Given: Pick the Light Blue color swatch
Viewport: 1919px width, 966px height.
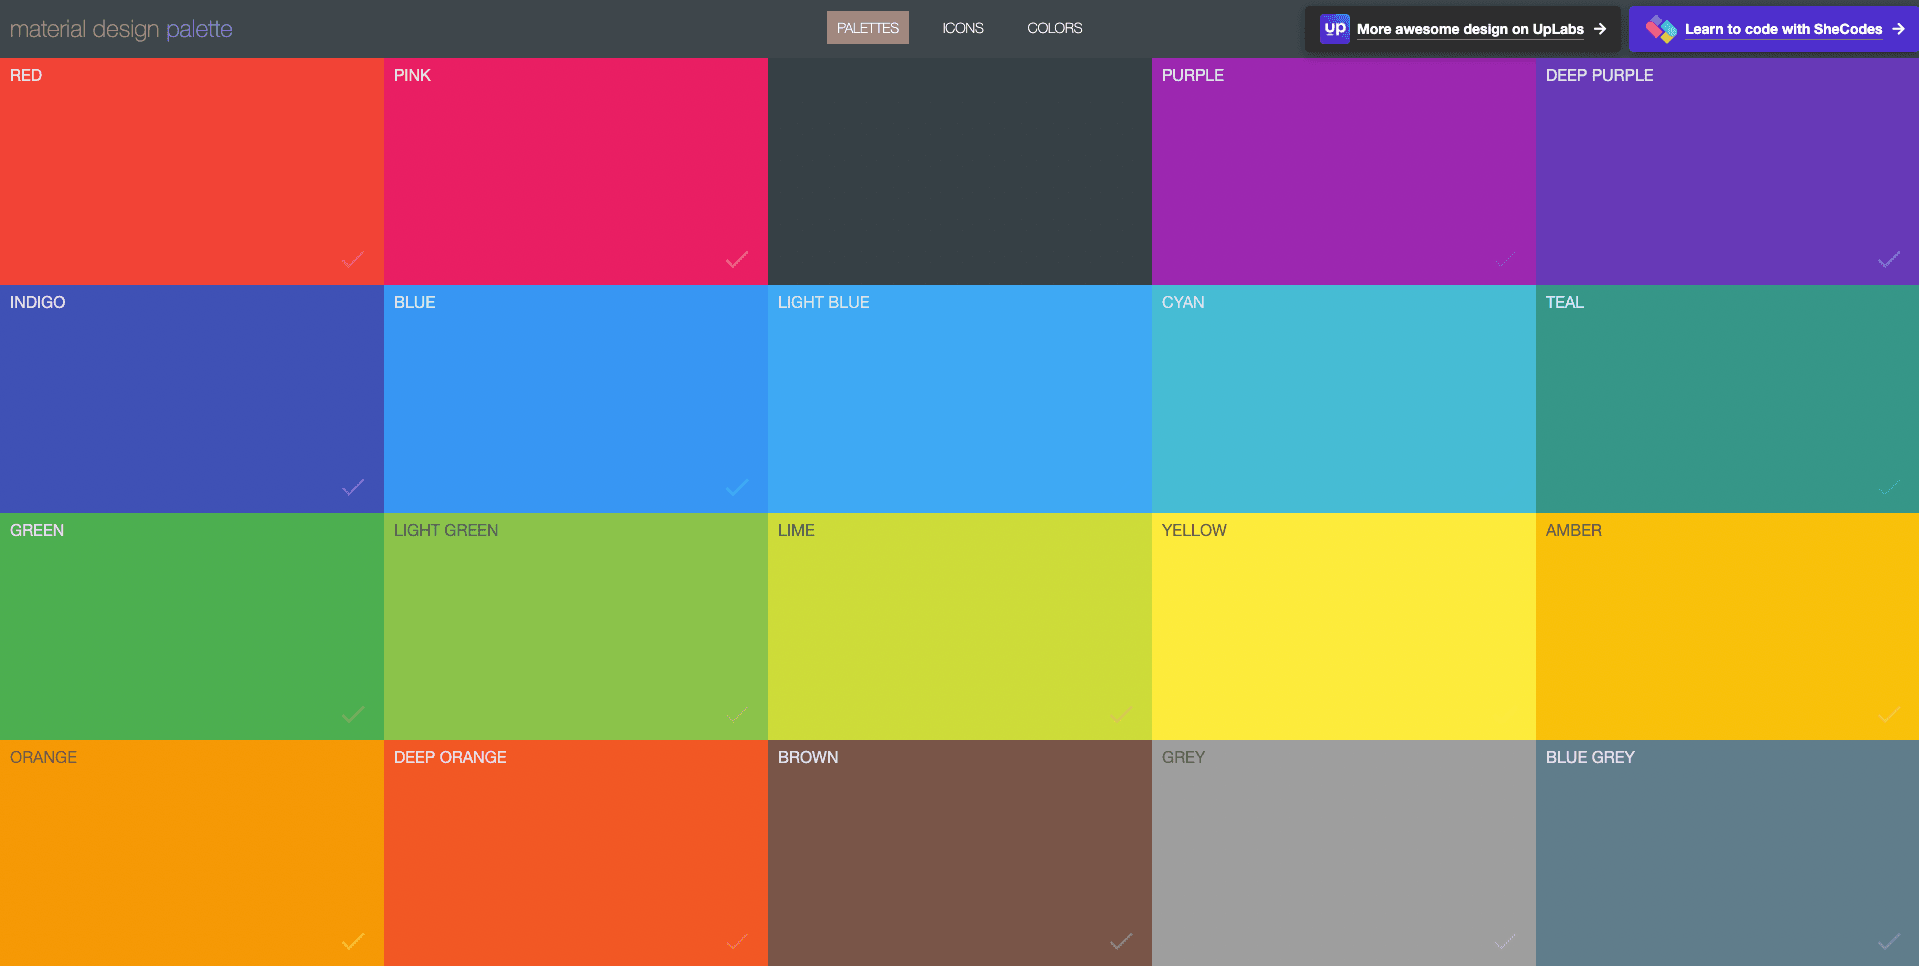Looking at the screenshot, I should coord(960,399).
